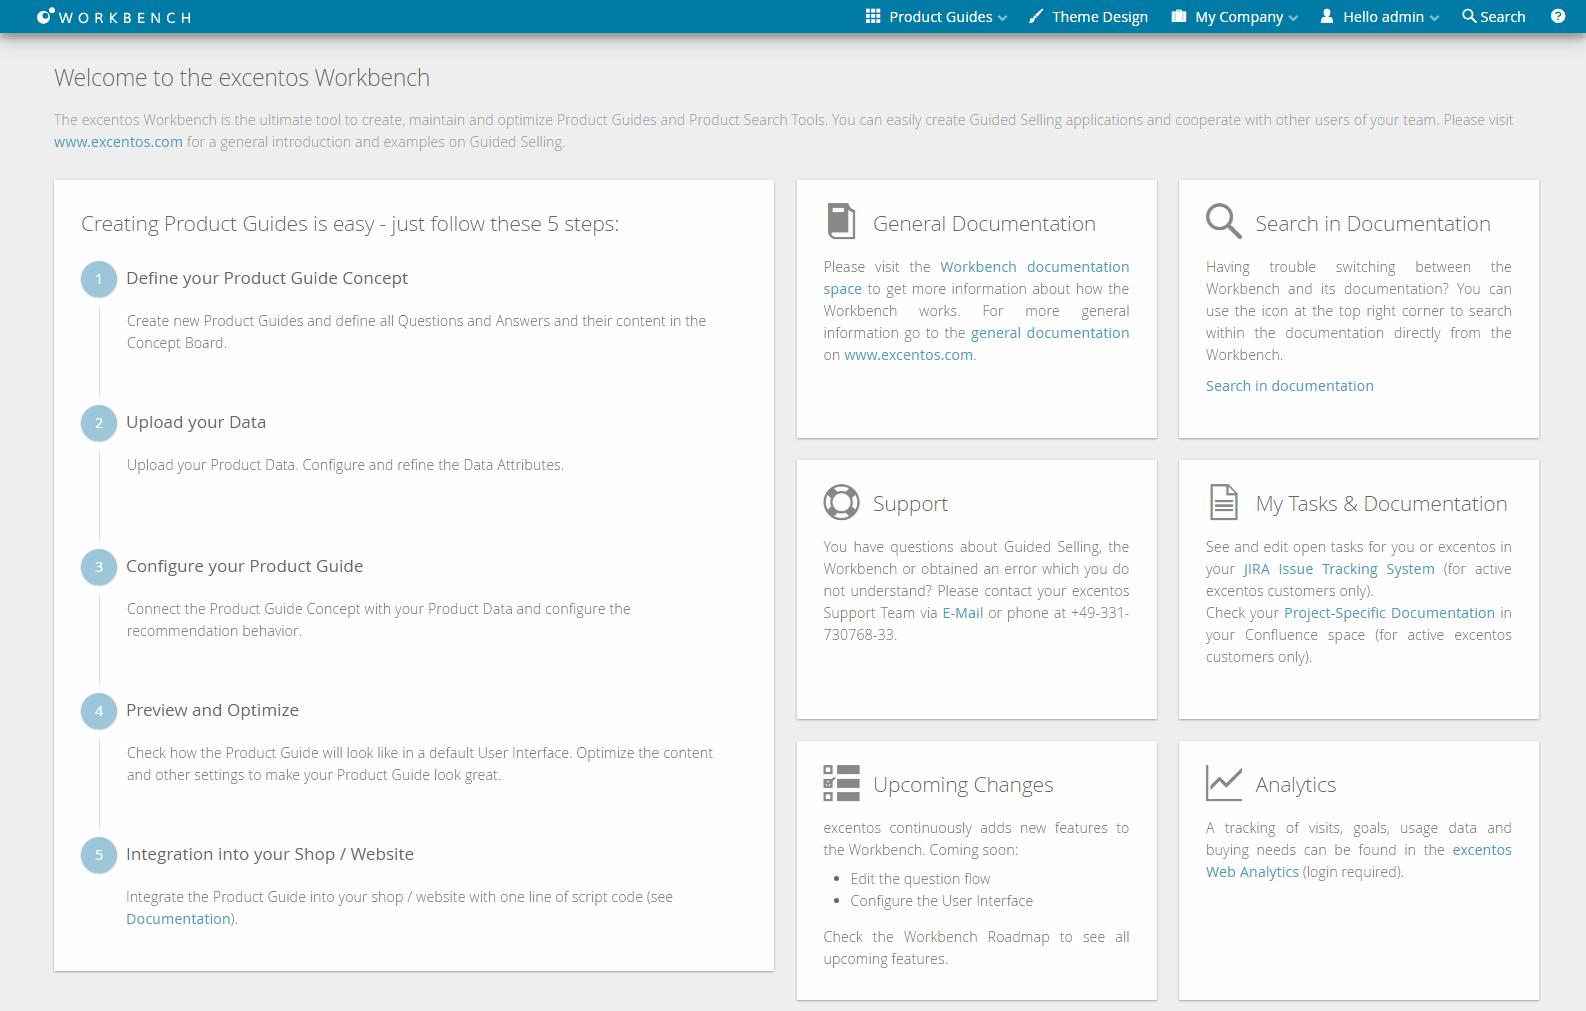Click the Analytics chart icon

(1223, 783)
